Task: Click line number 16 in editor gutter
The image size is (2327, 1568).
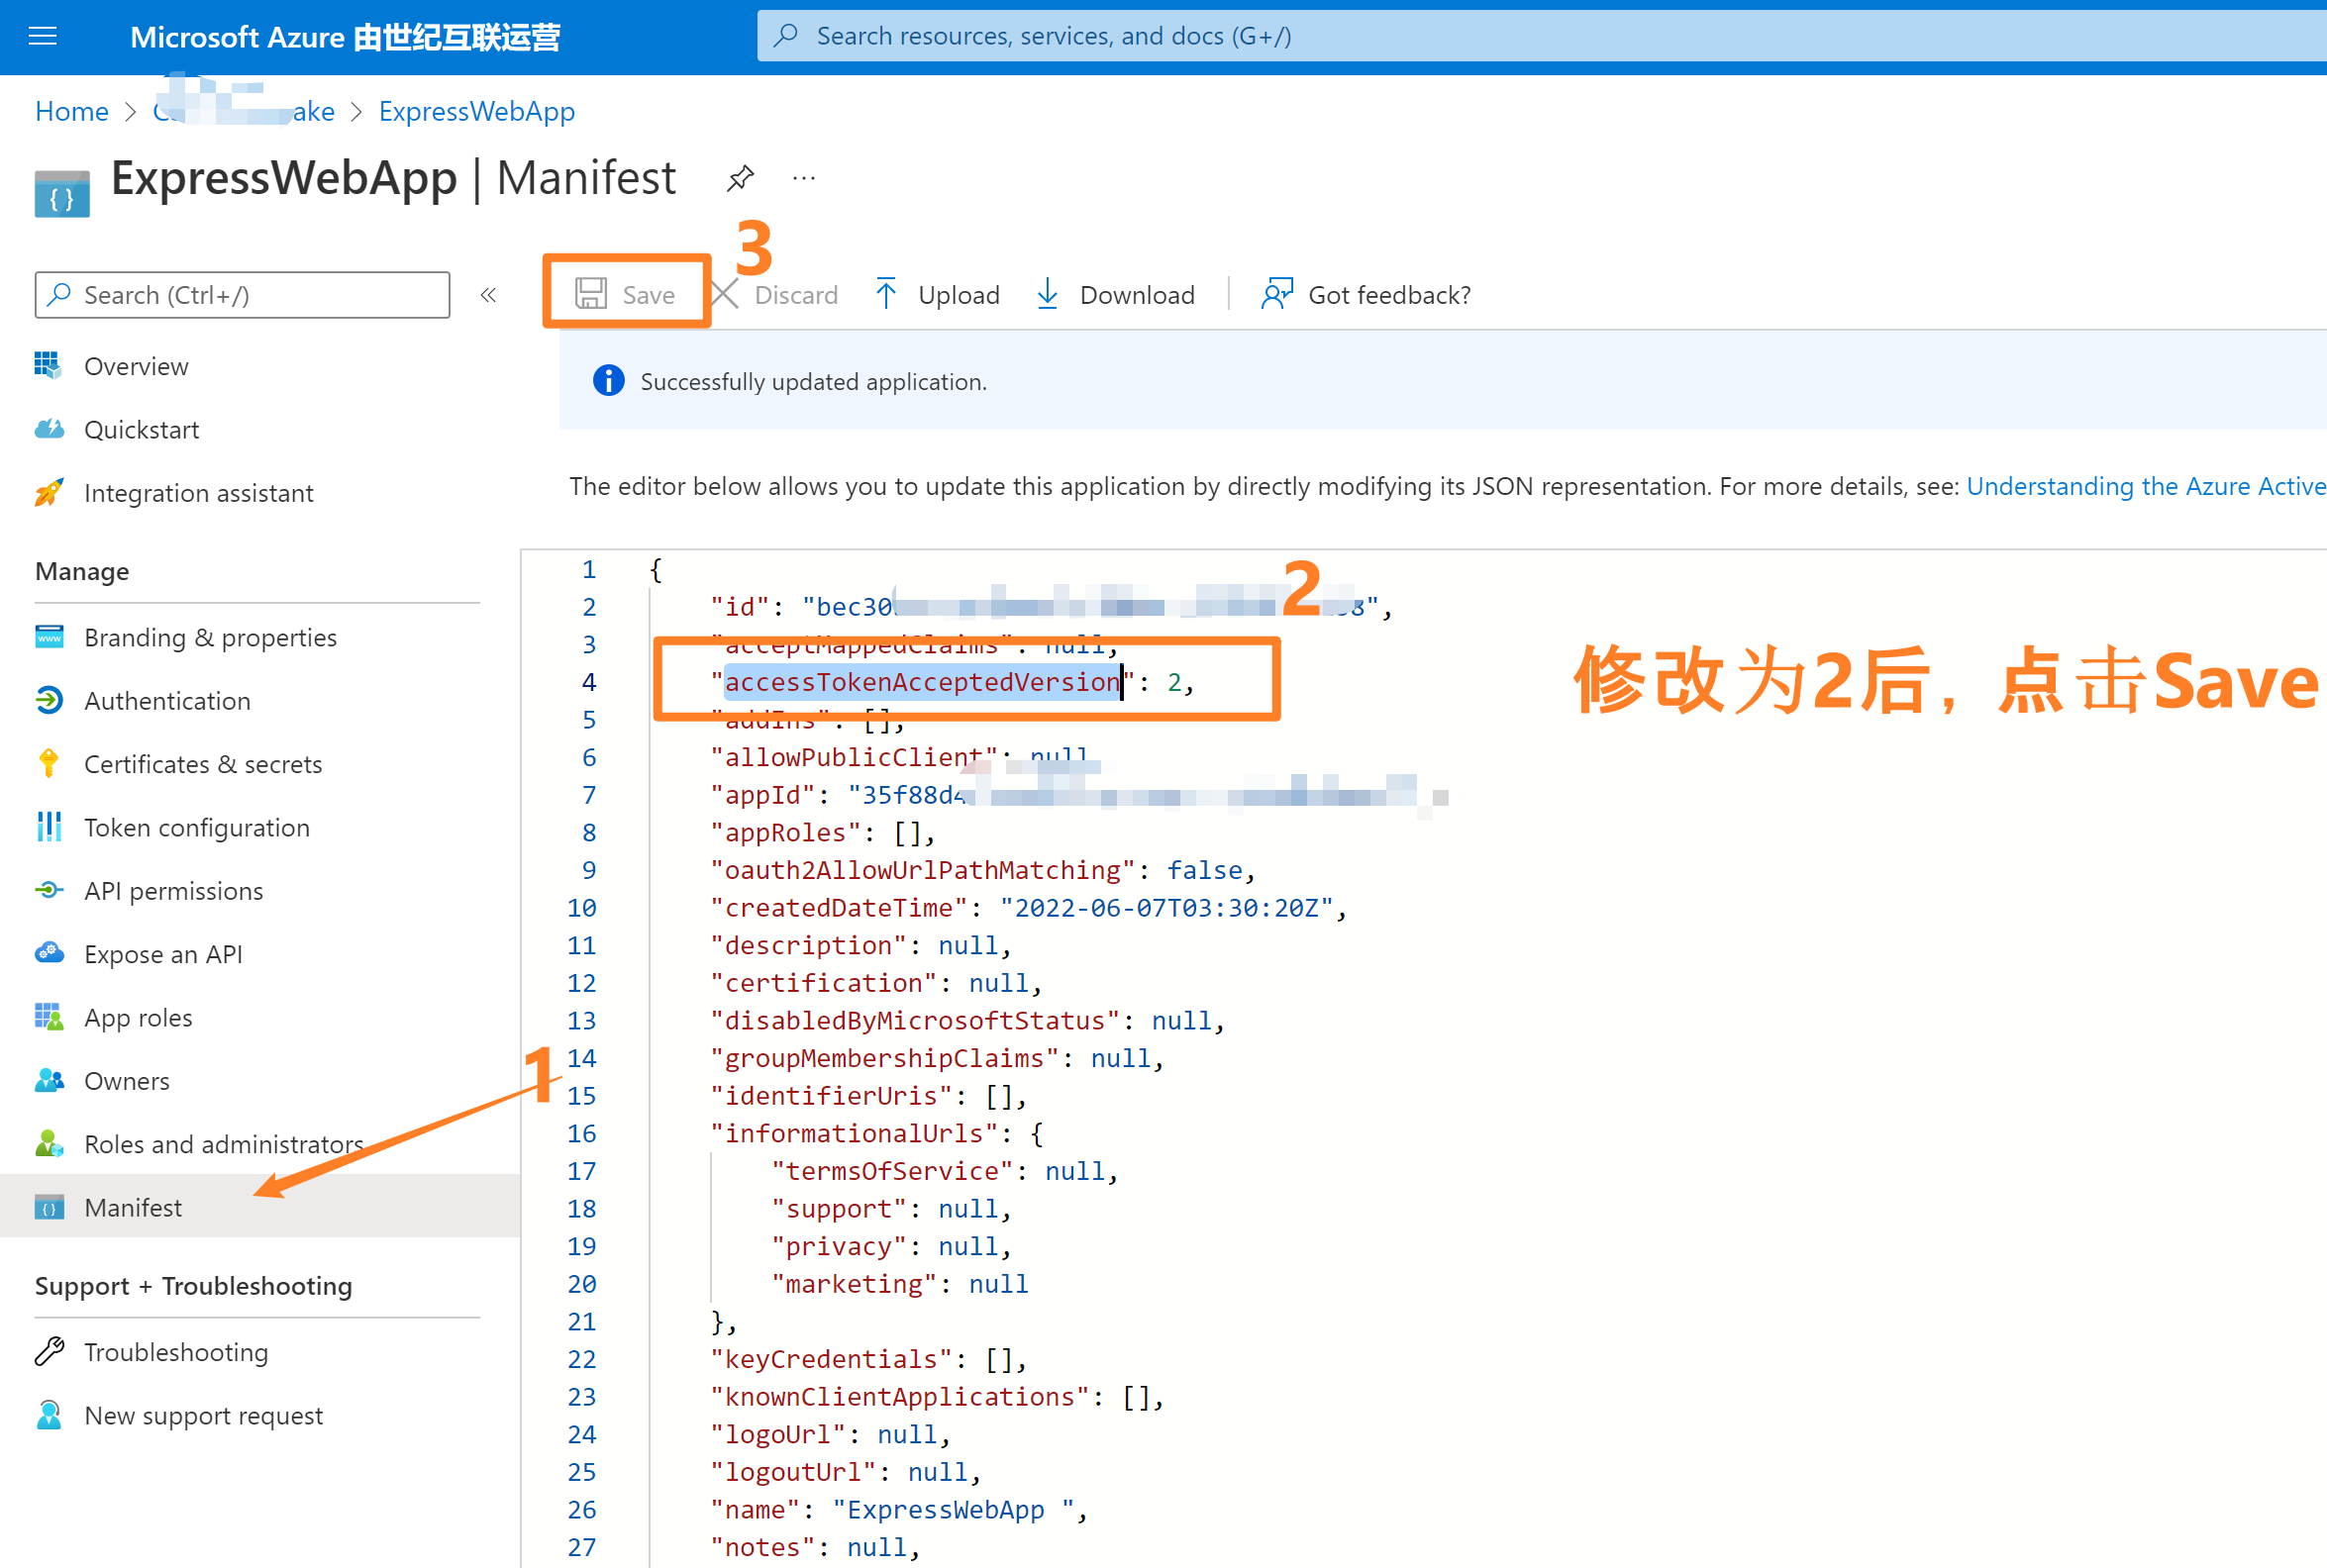Action: (581, 1133)
